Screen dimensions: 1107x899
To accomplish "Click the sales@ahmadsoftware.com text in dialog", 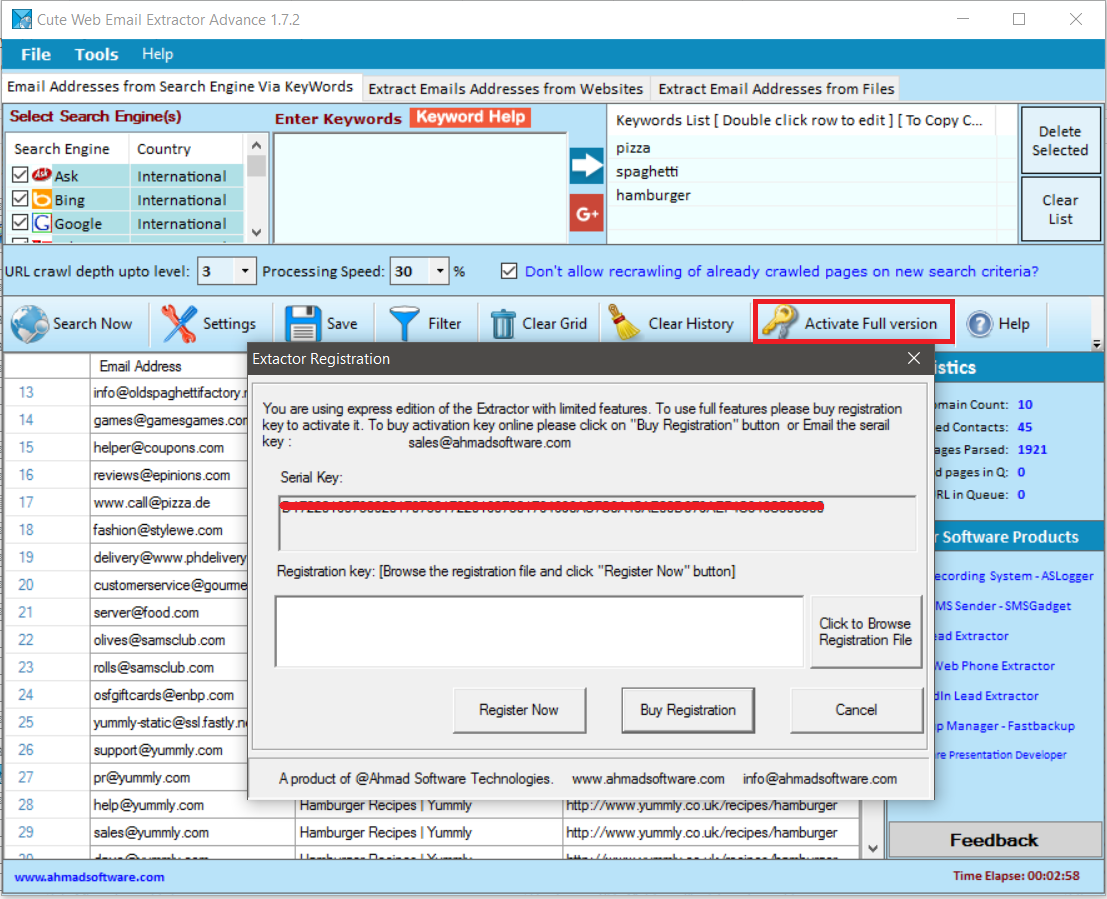I will [x=489, y=443].
